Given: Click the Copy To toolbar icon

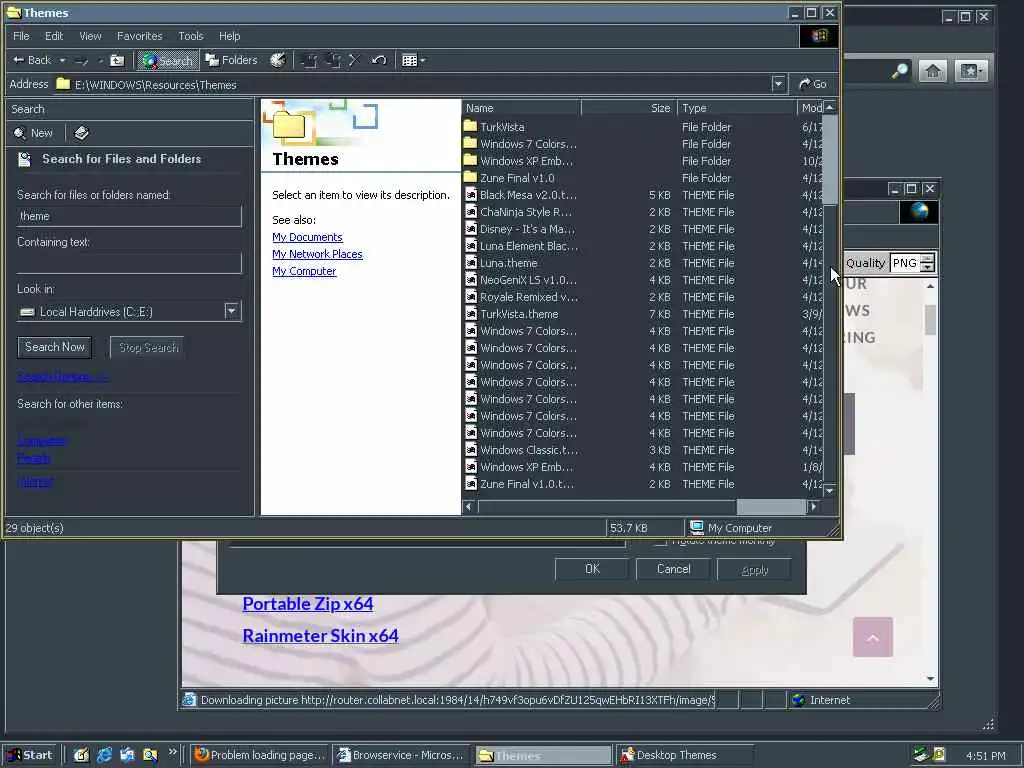Looking at the screenshot, I should coord(333,61).
